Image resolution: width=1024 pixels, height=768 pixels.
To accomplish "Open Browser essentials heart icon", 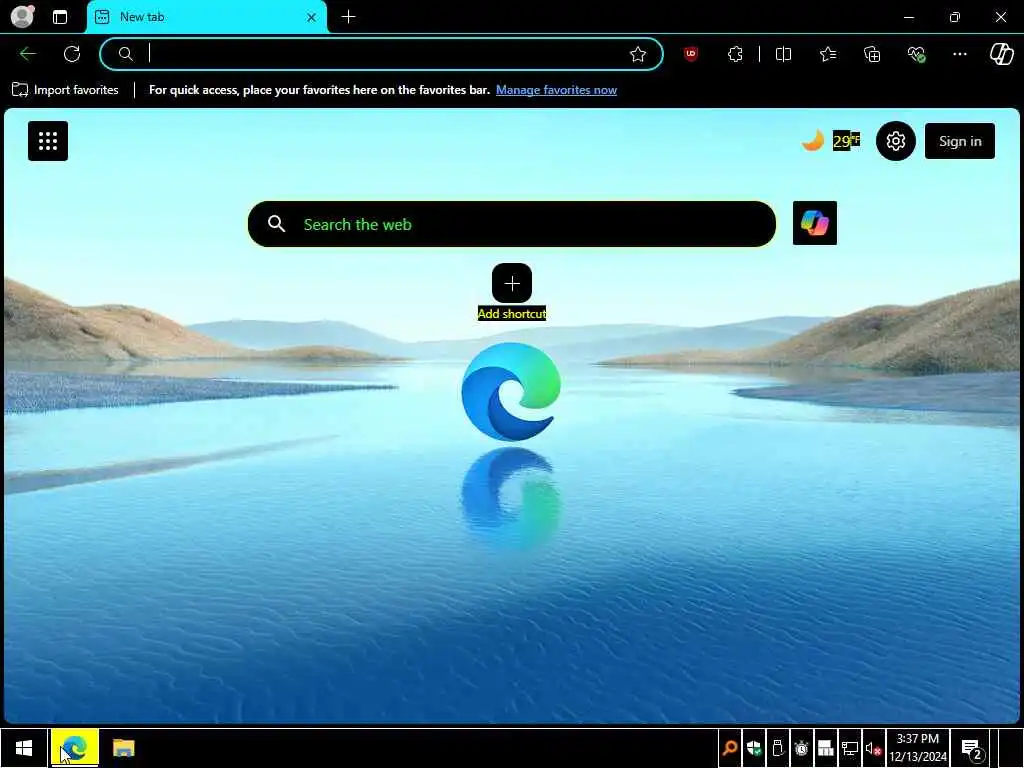I will click(916, 54).
